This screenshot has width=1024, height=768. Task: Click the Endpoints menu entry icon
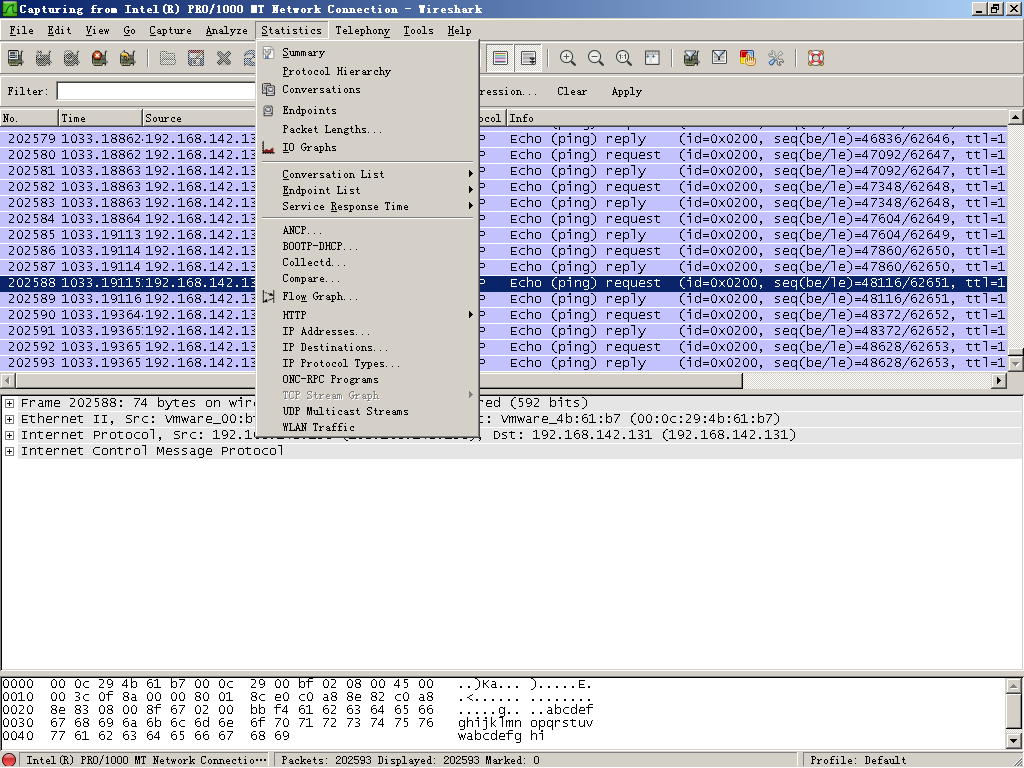click(x=268, y=110)
